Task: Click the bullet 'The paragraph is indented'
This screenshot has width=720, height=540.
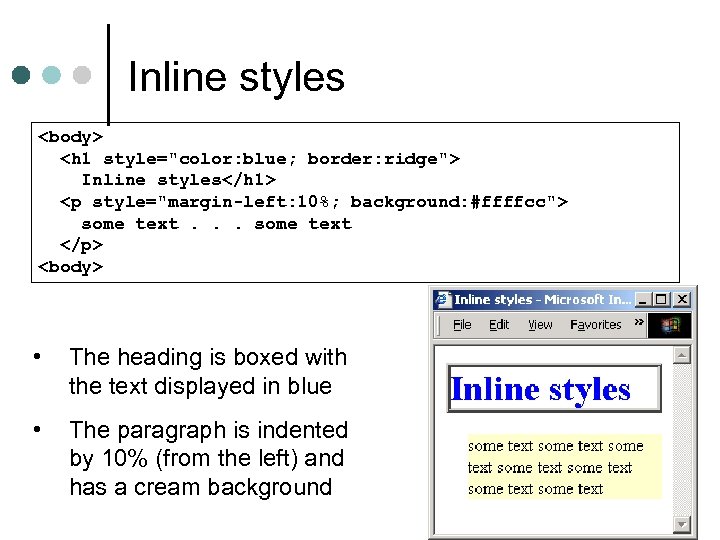Action: point(208,430)
